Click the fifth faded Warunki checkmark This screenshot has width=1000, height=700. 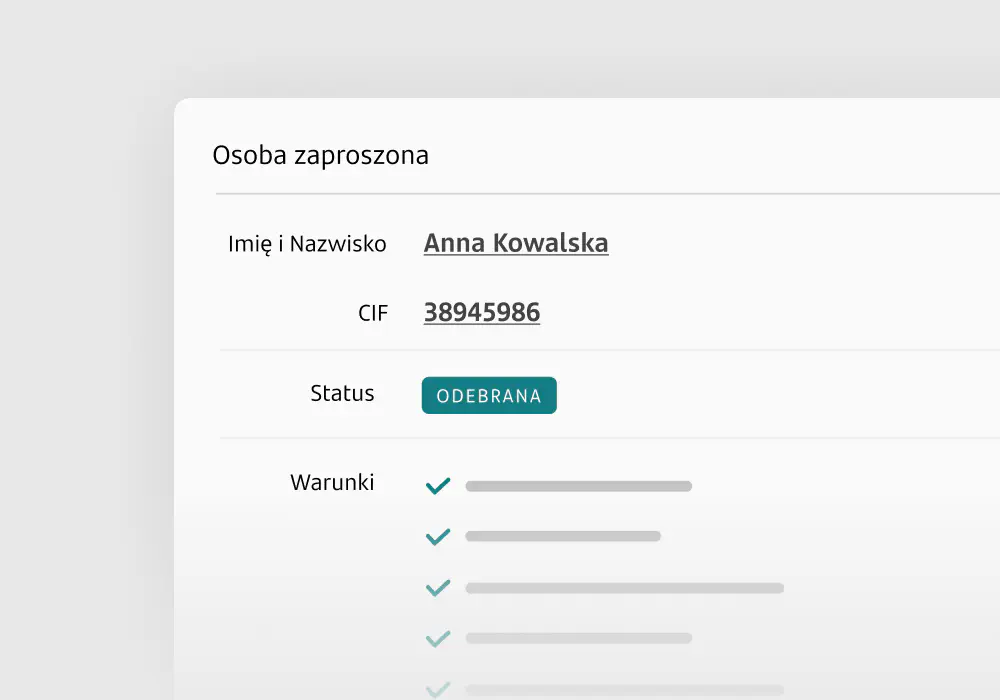(438, 688)
